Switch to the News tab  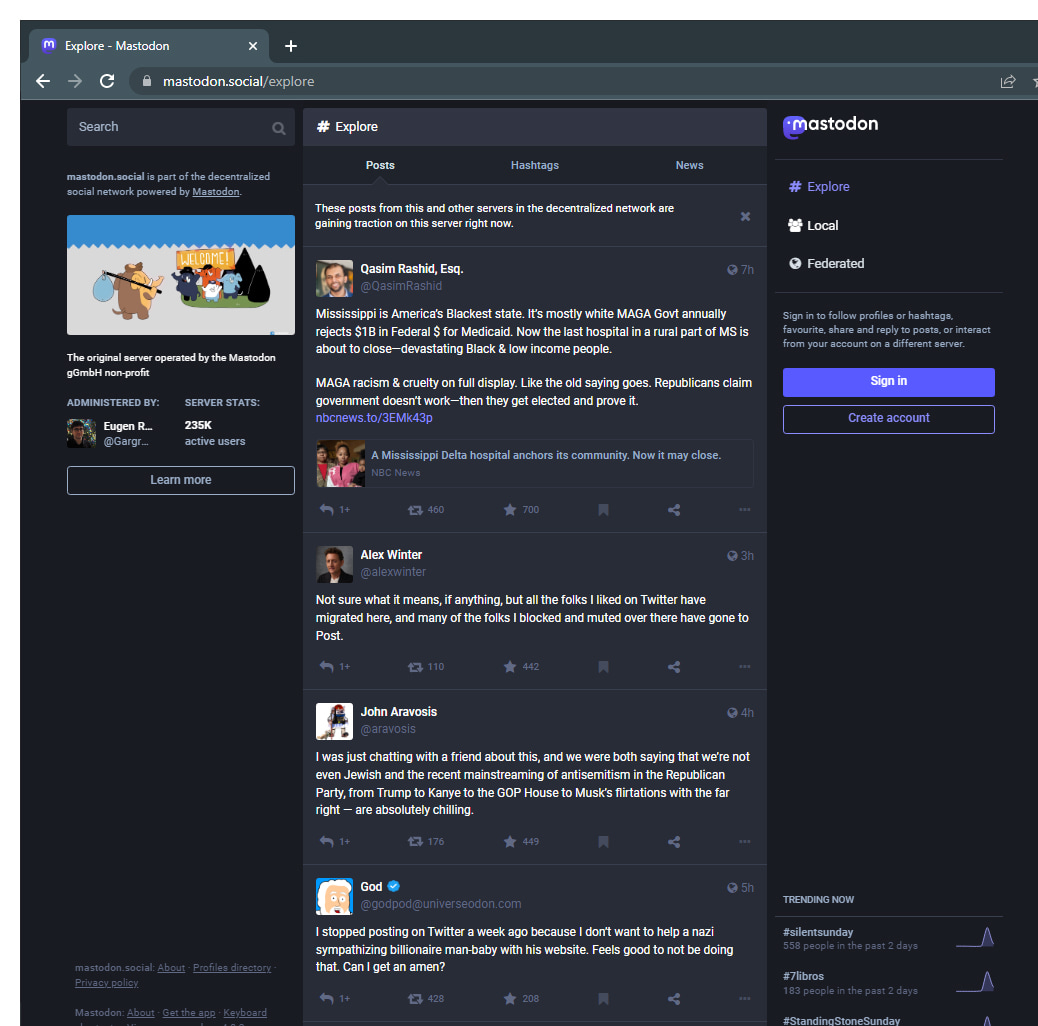[x=689, y=165]
